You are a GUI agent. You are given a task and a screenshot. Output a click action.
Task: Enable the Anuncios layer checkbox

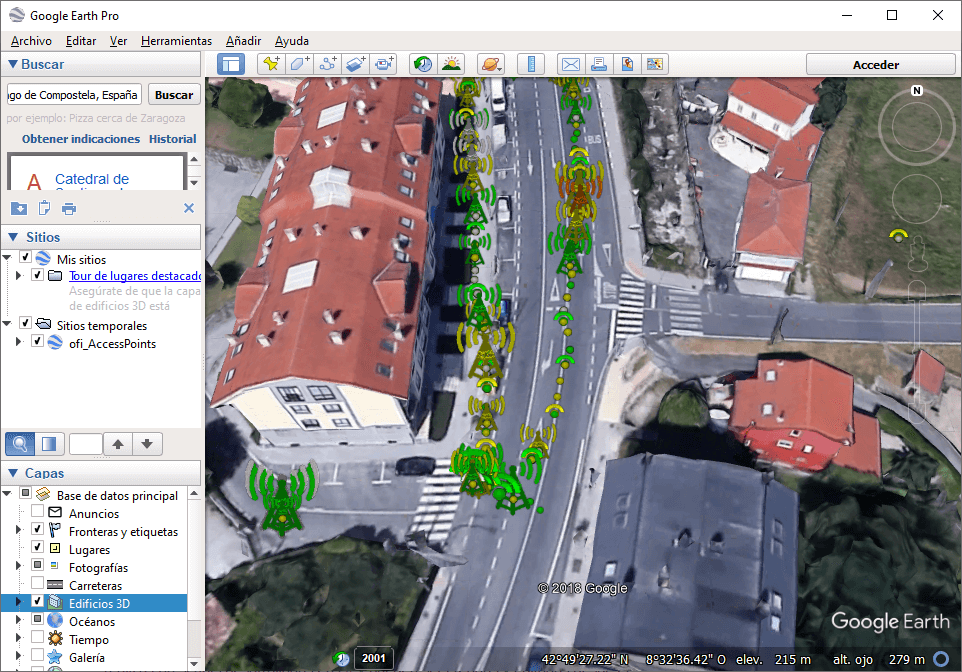pos(37,511)
